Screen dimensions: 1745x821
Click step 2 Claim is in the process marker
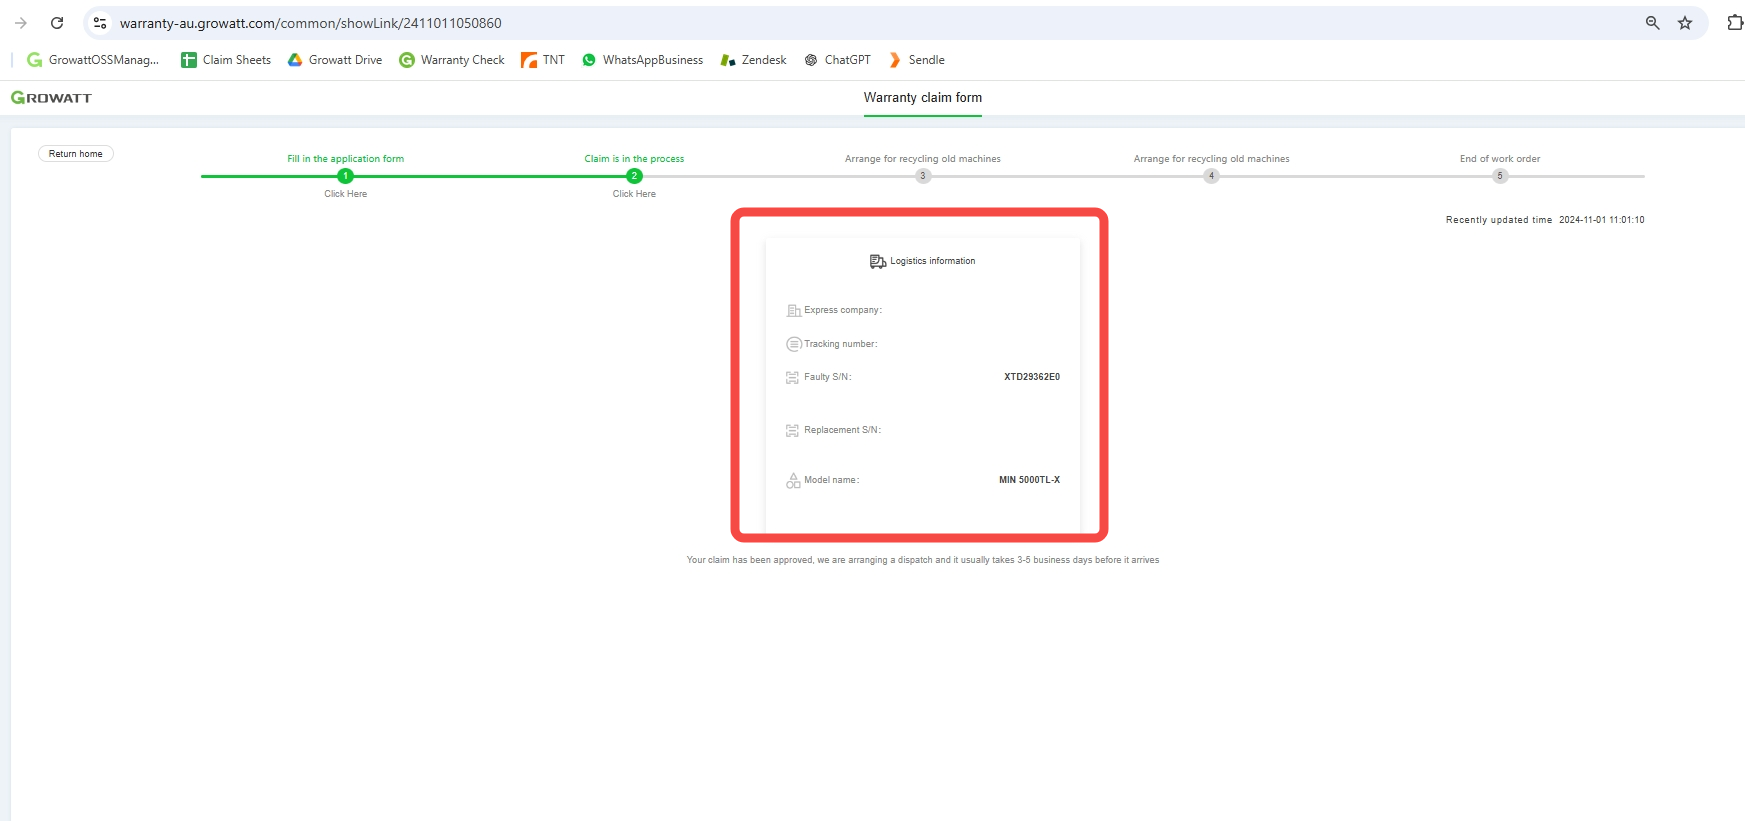(634, 176)
